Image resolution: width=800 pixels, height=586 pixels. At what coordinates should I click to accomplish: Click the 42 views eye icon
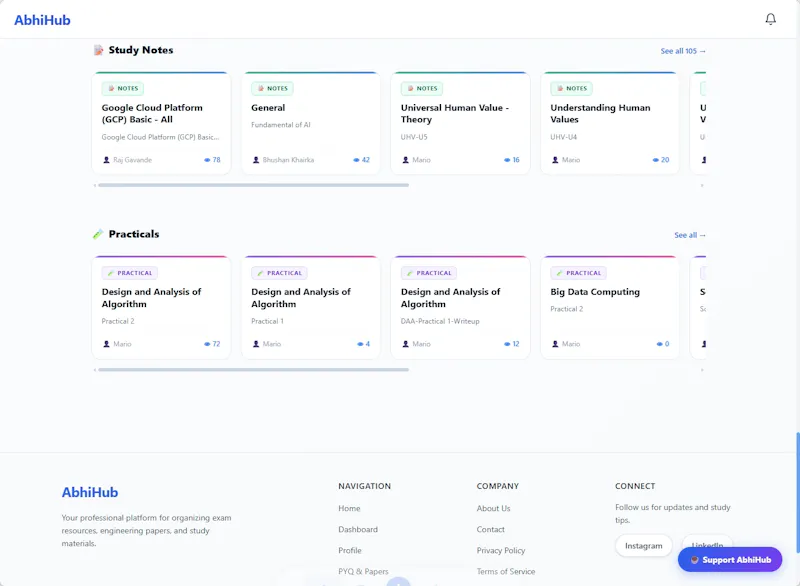point(356,160)
